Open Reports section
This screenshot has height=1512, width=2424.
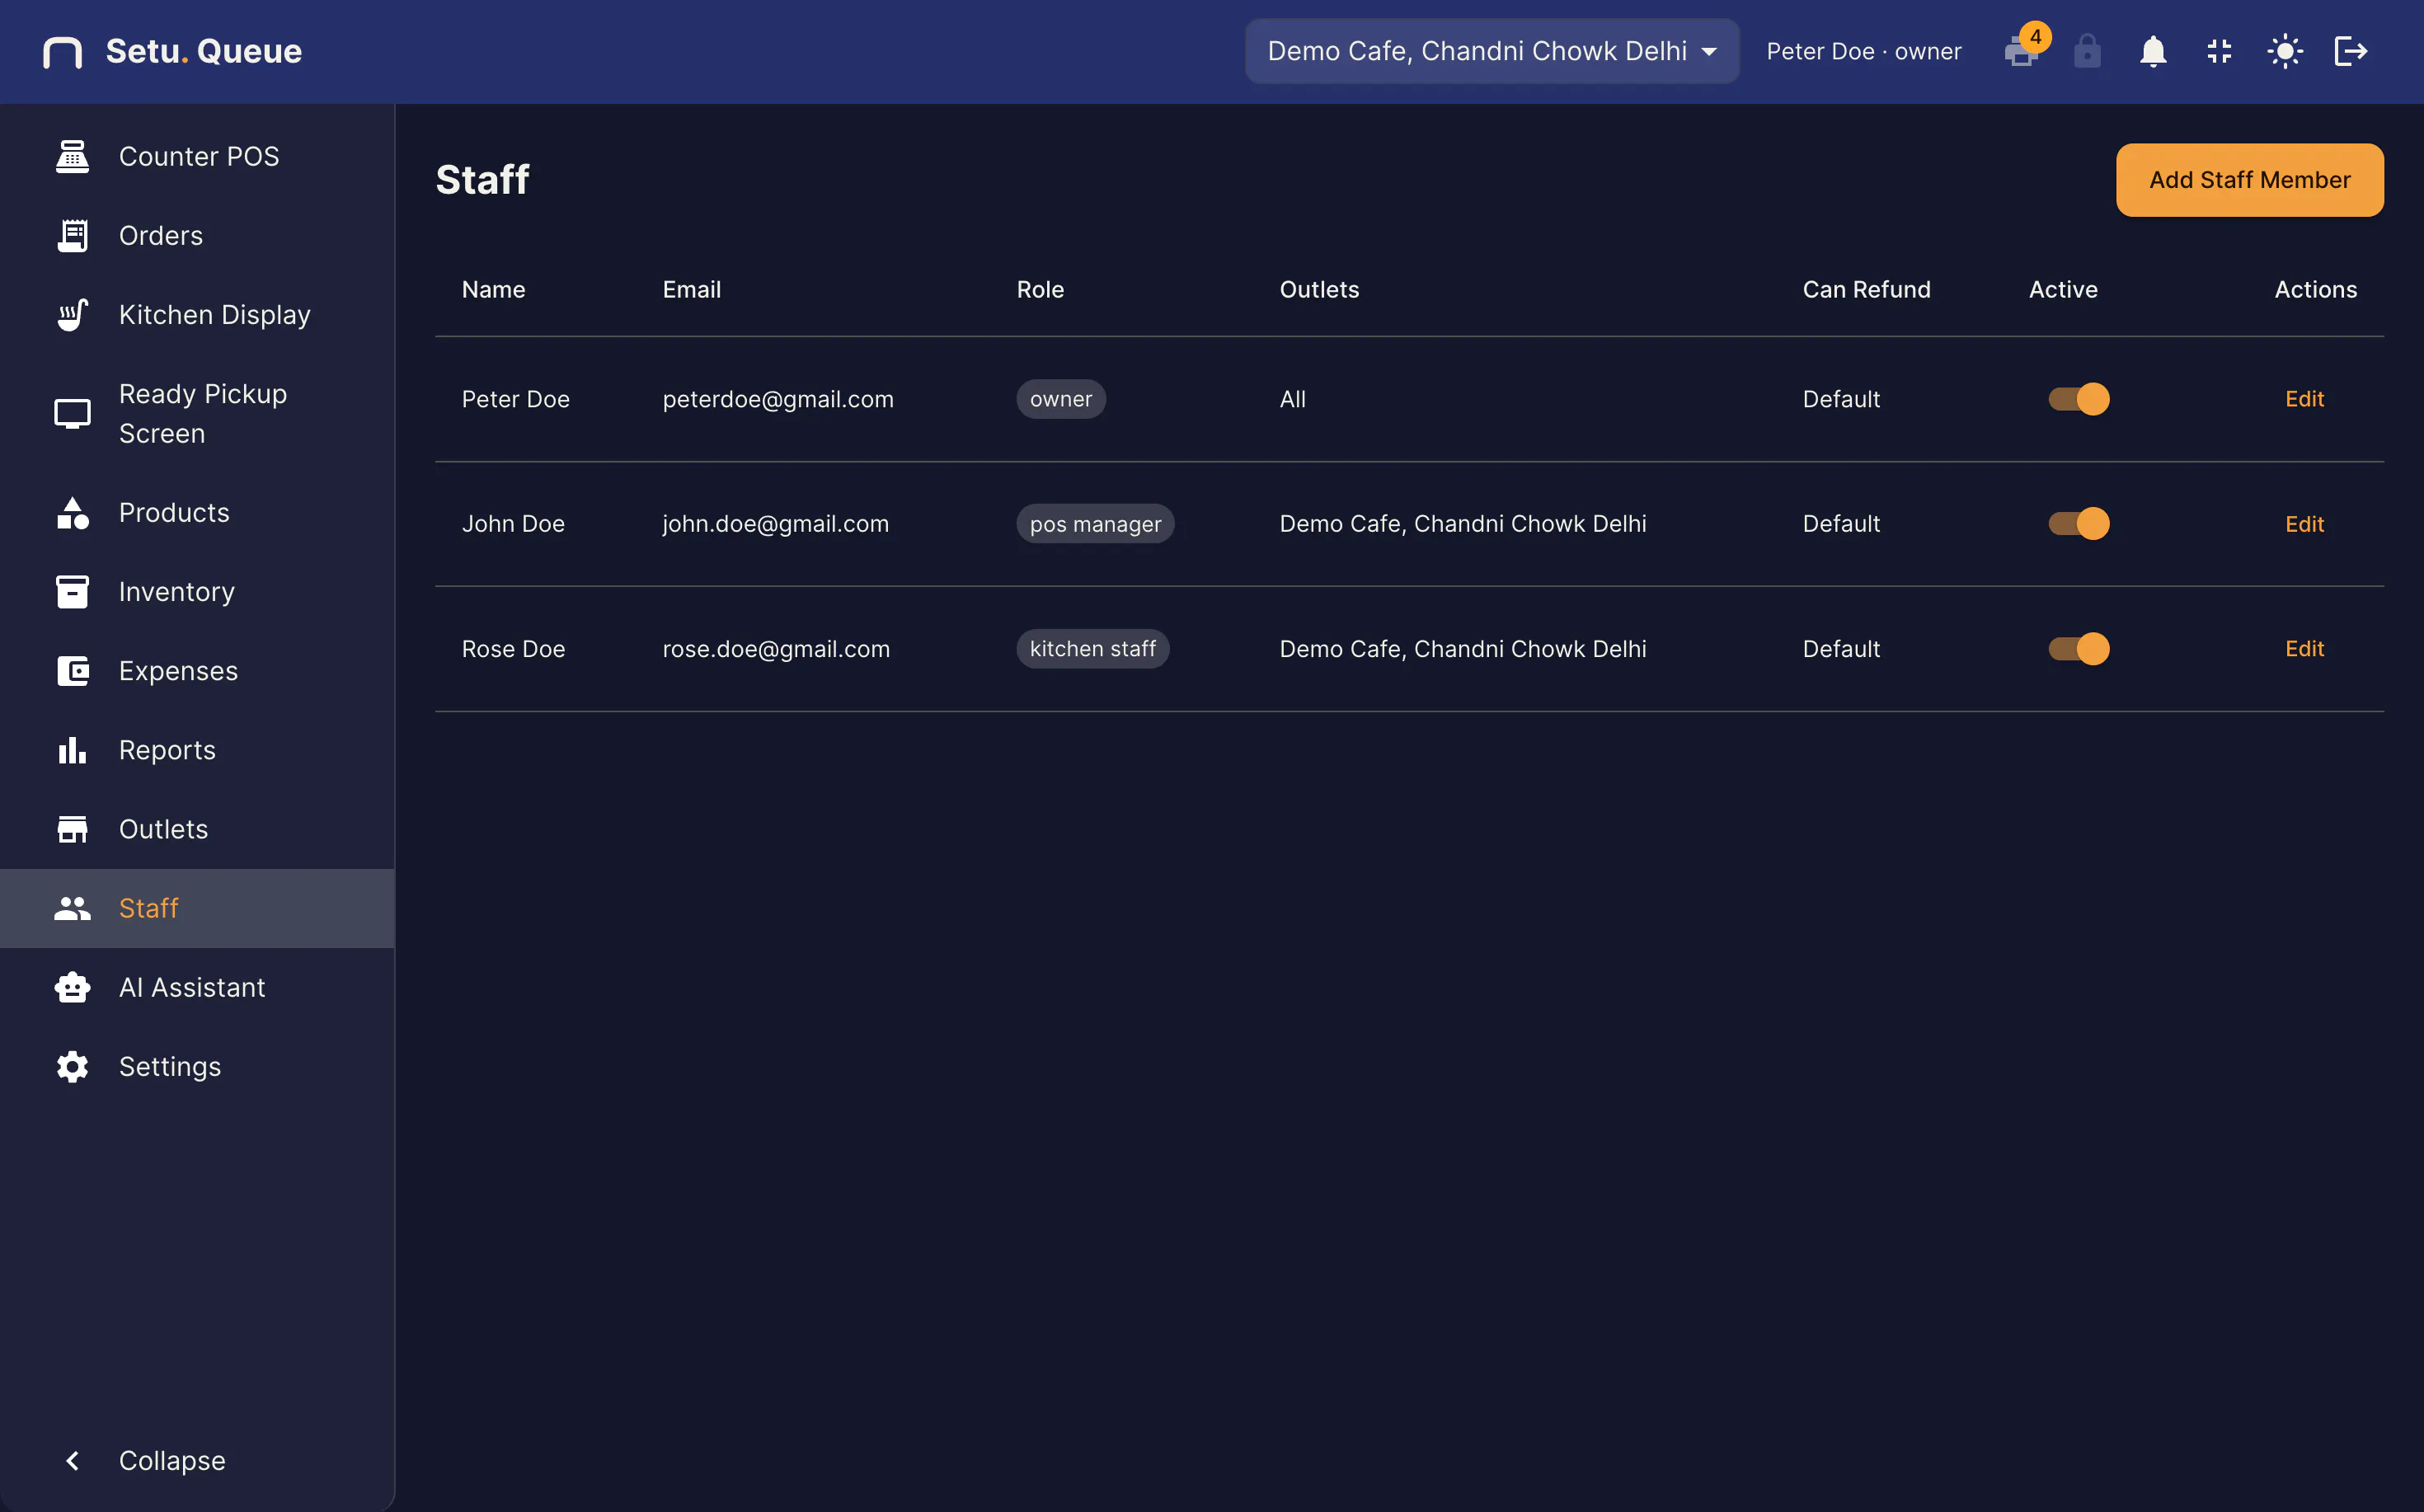(x=197, y=749)
